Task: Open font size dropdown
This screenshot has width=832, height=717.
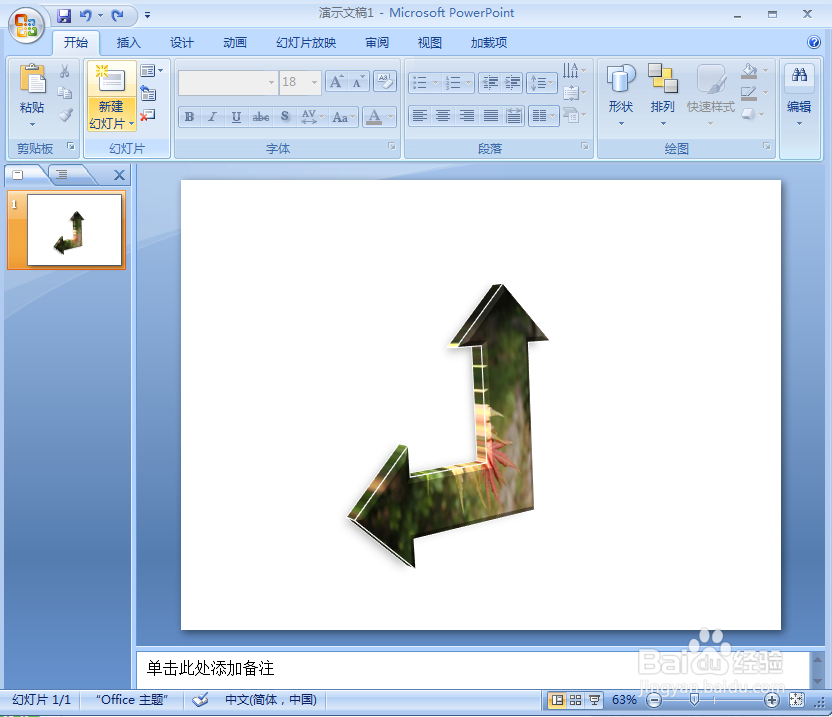Action: (314, 82)
